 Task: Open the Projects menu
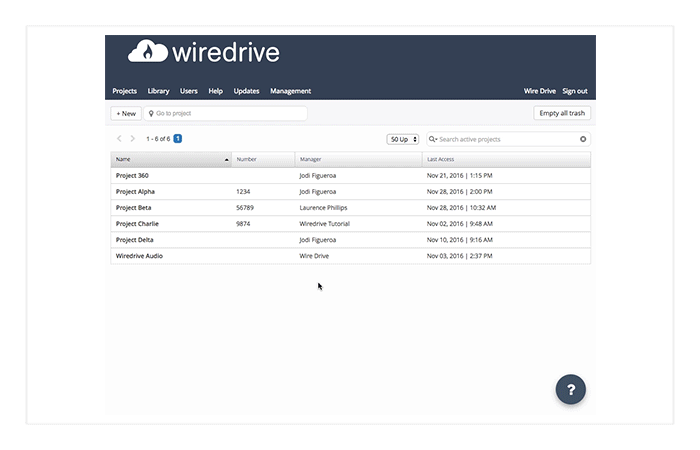pyautogui.click(x=125, y=91)
